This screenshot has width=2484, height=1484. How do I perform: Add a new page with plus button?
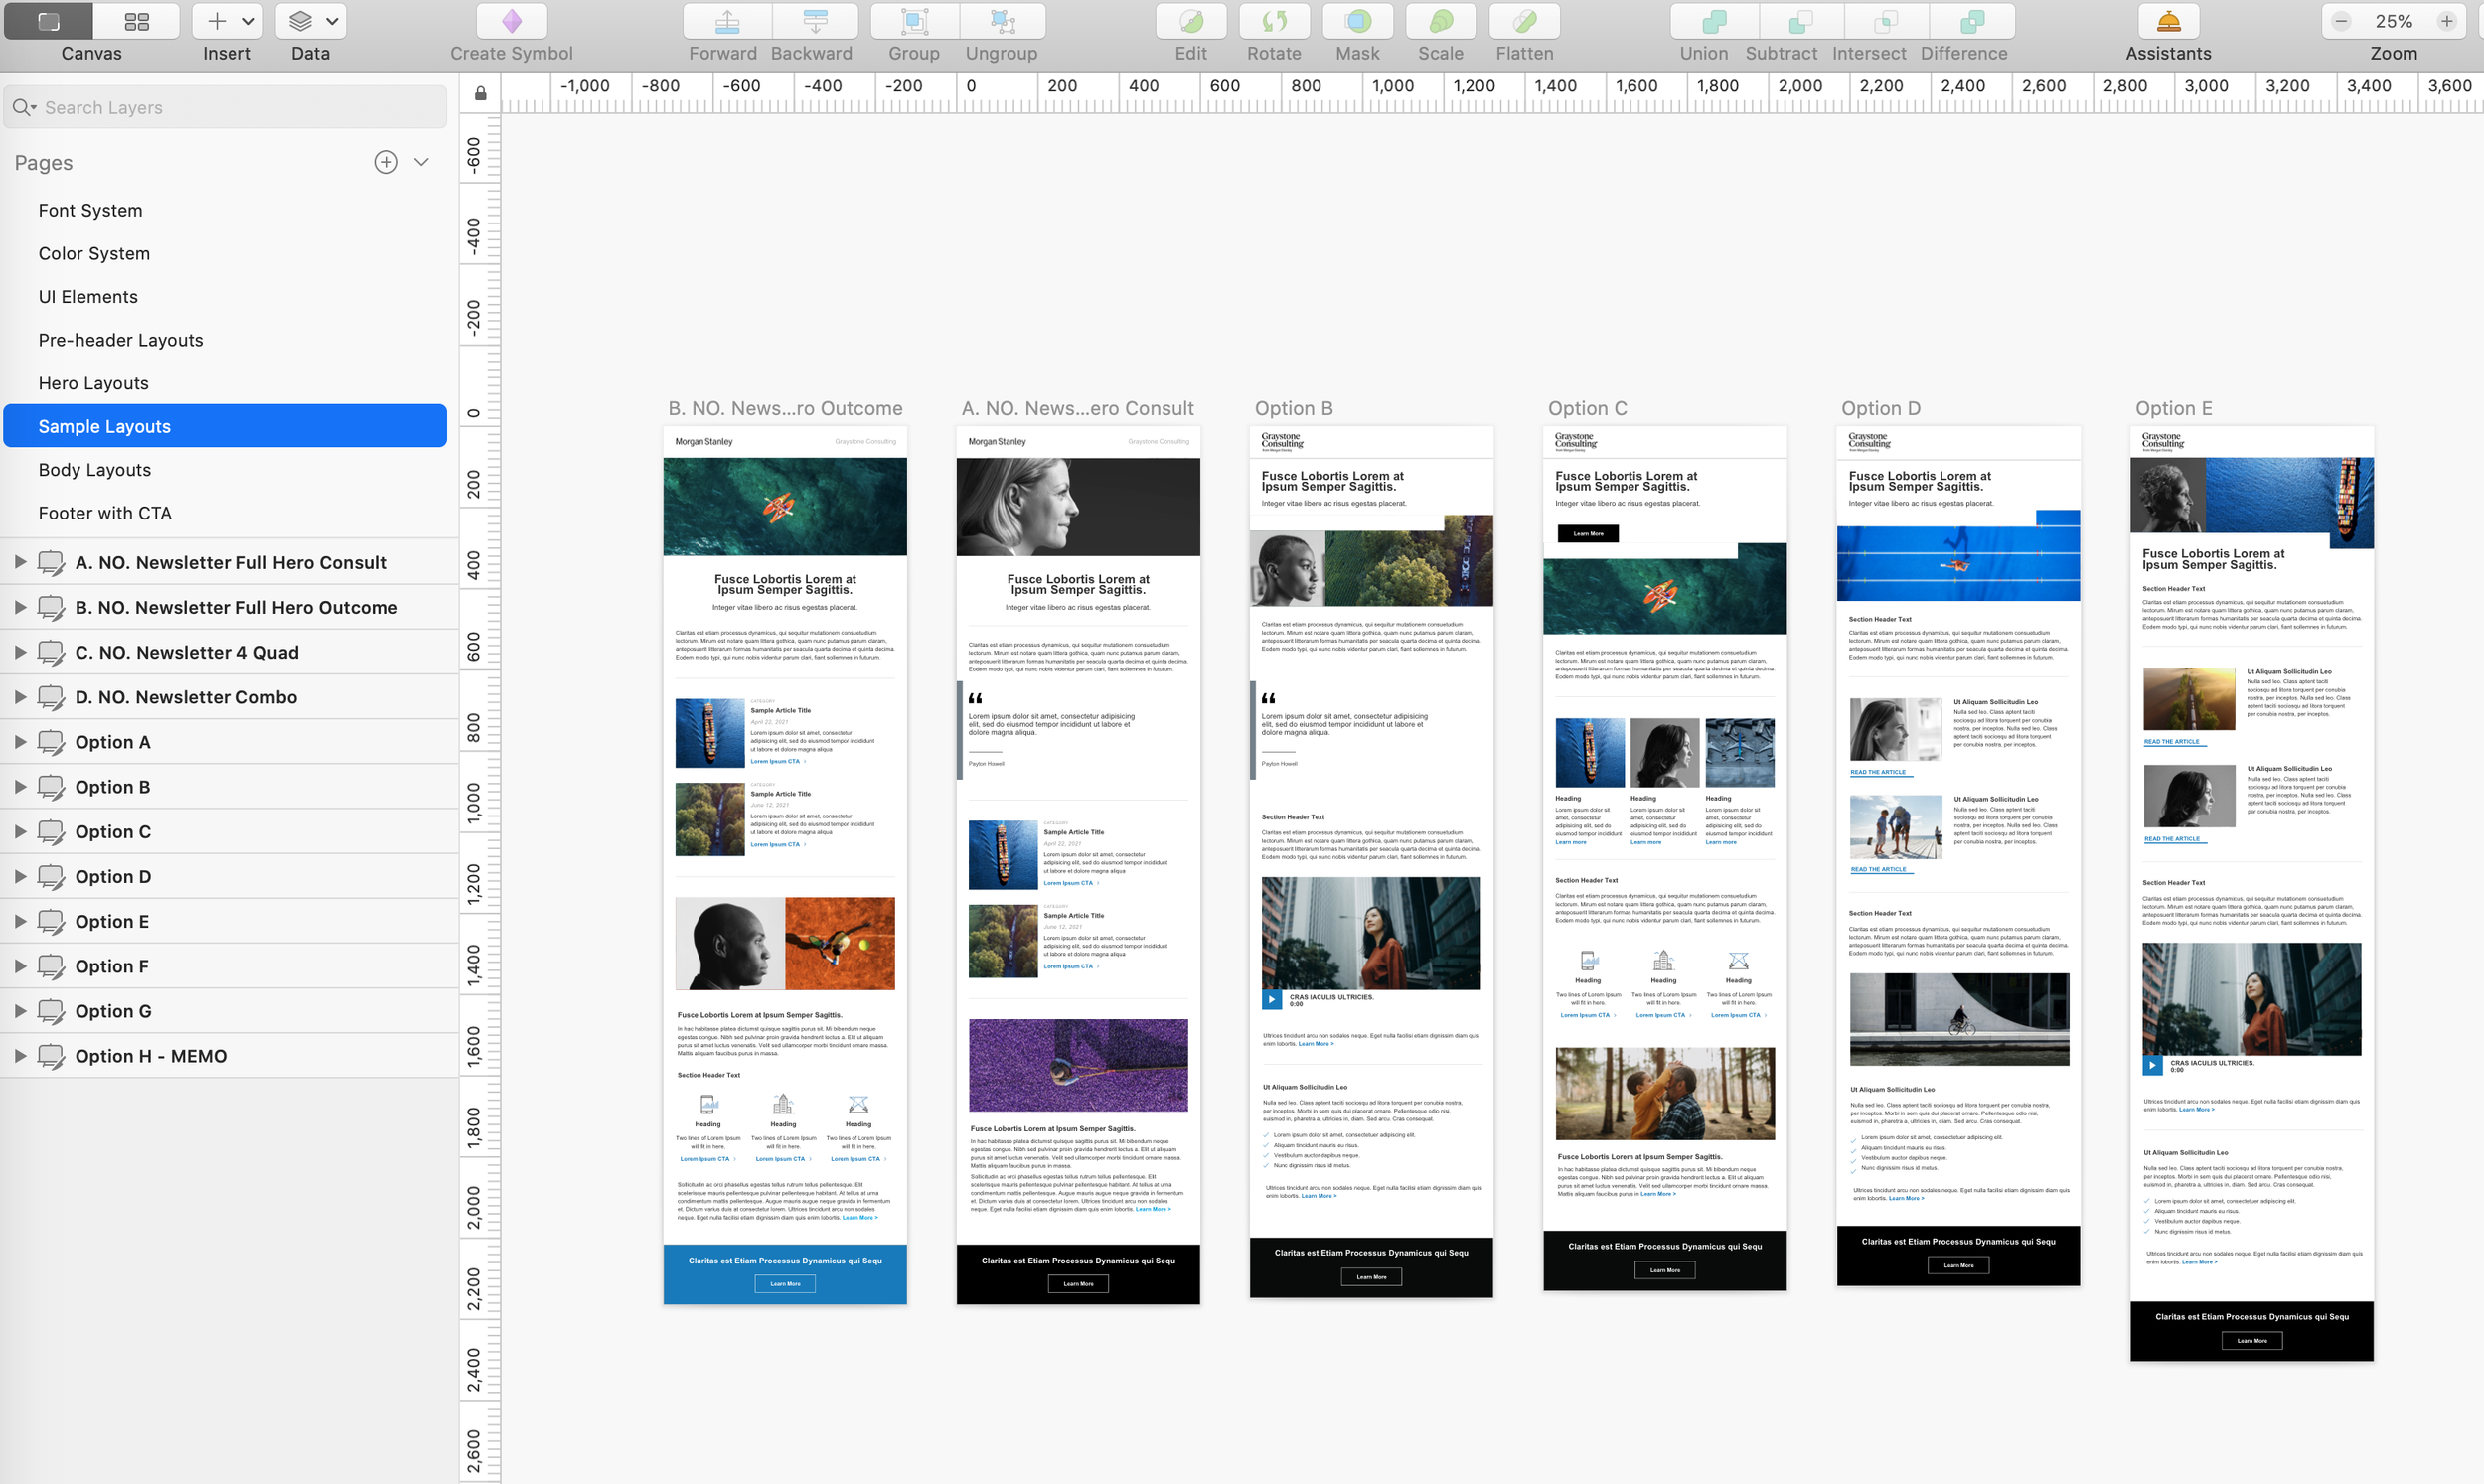pos(386,162)
